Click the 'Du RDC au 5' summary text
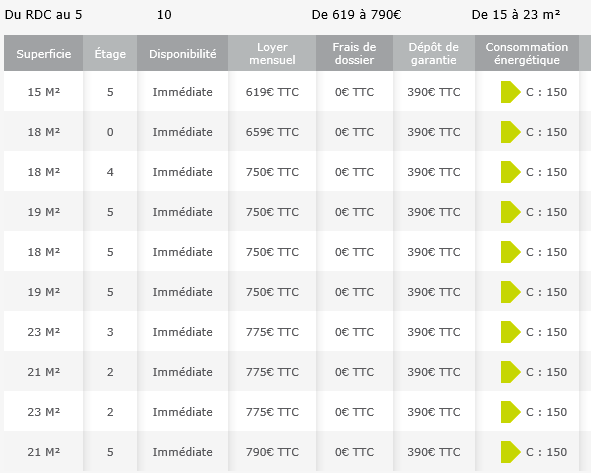The image size is (591, 473). (43, 15)
